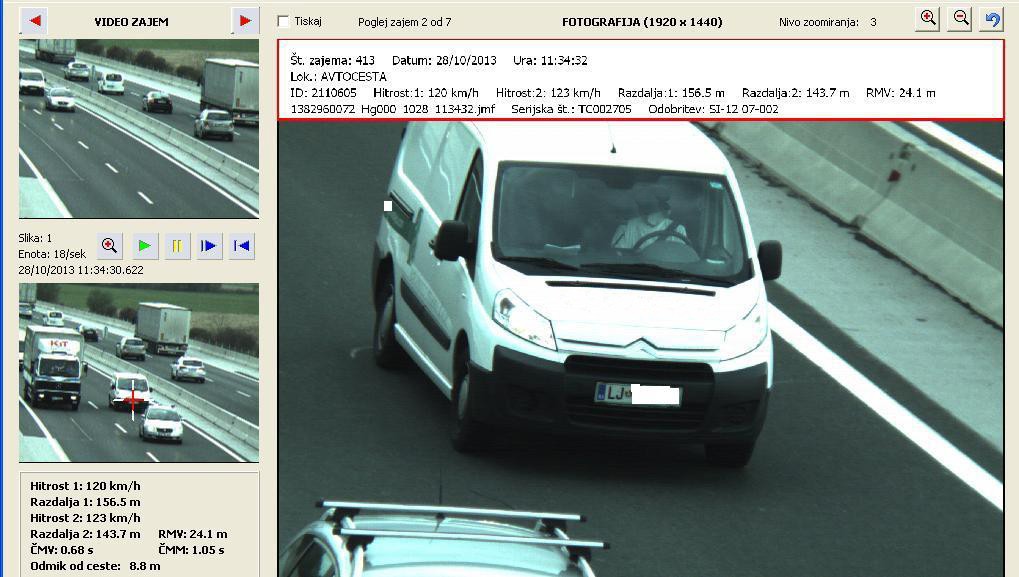Click the file name ending in 113432.jmf
The height and width of the screenshot is (577, 1019).
[393, 109]
